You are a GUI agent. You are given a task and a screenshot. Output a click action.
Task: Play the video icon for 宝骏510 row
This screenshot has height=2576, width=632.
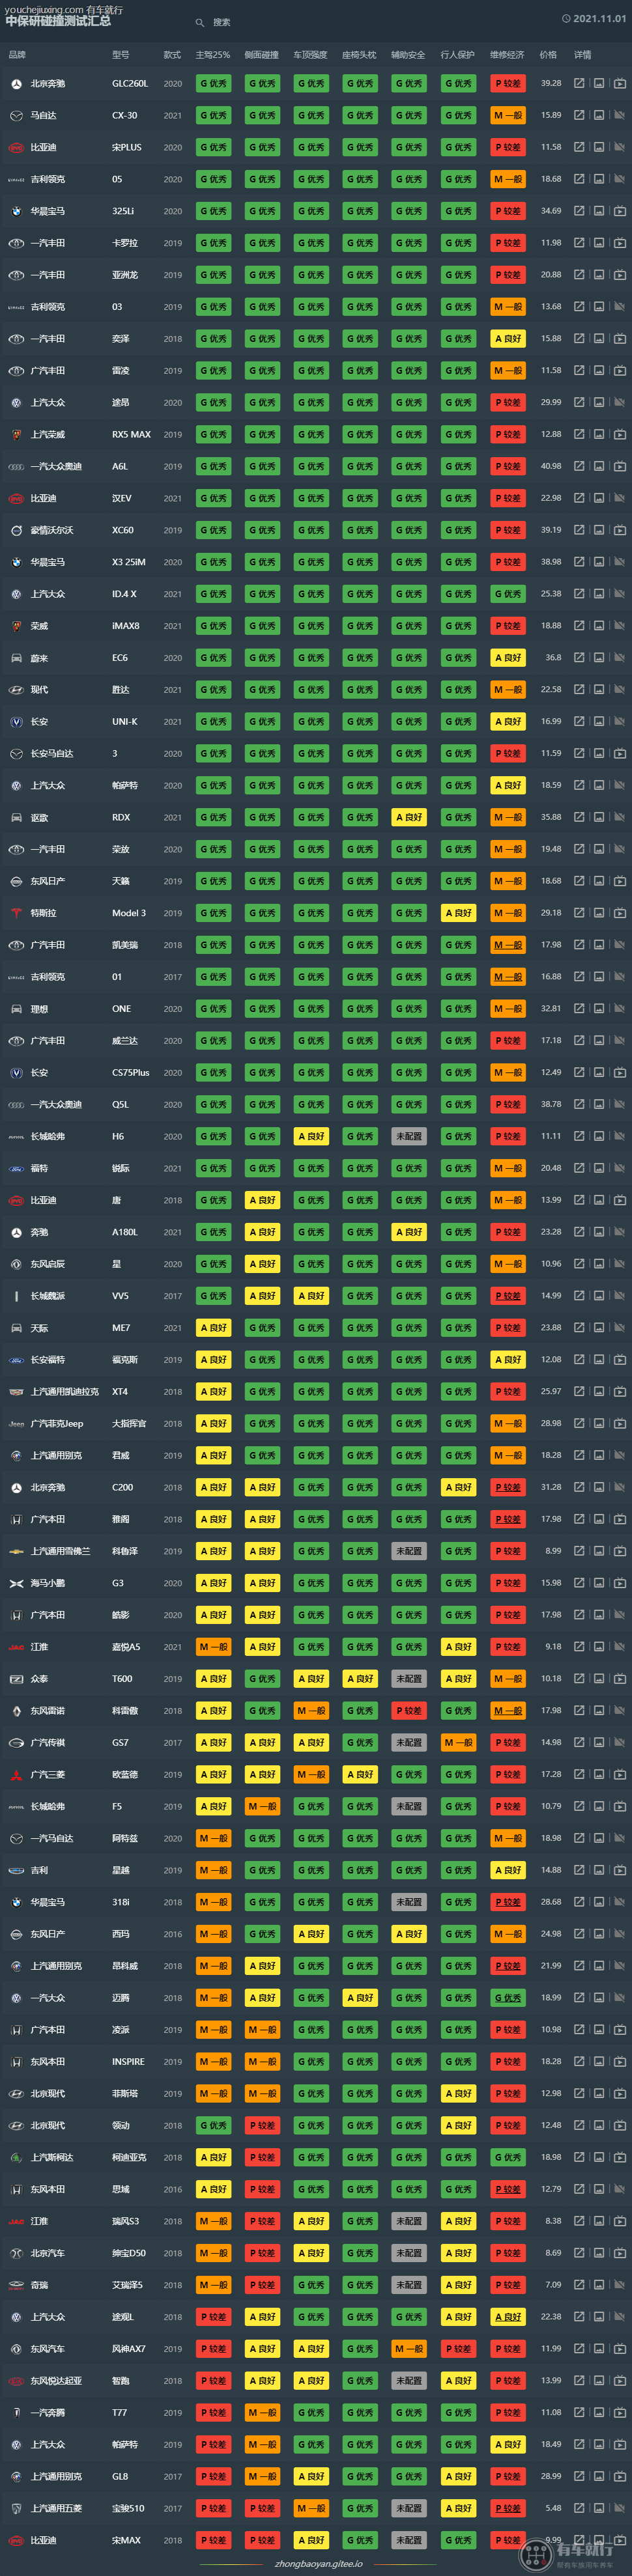[619, 2508]
